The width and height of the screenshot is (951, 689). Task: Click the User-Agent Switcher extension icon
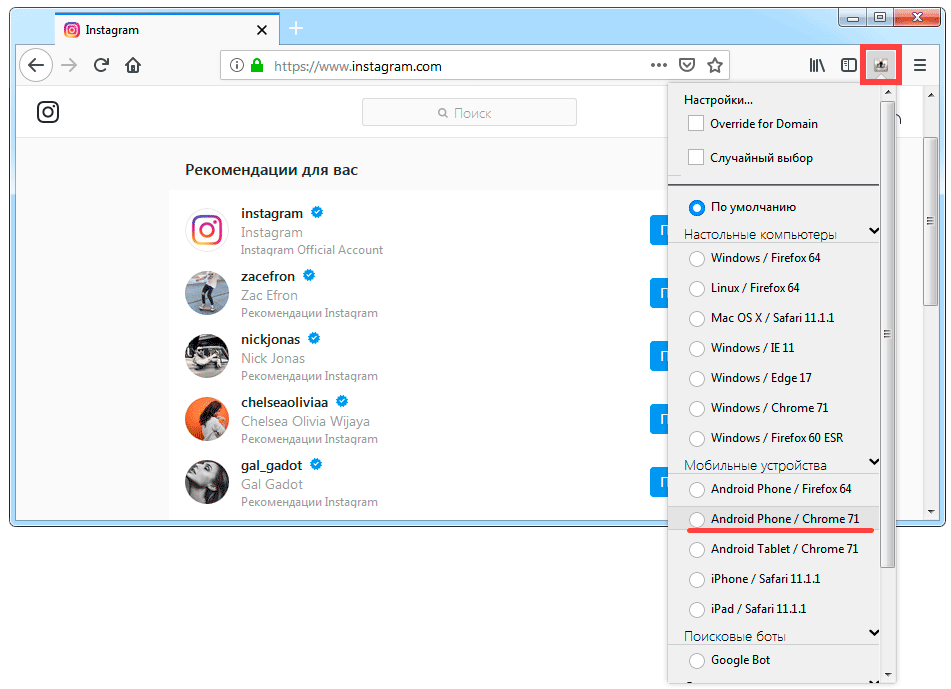(881, 65)
